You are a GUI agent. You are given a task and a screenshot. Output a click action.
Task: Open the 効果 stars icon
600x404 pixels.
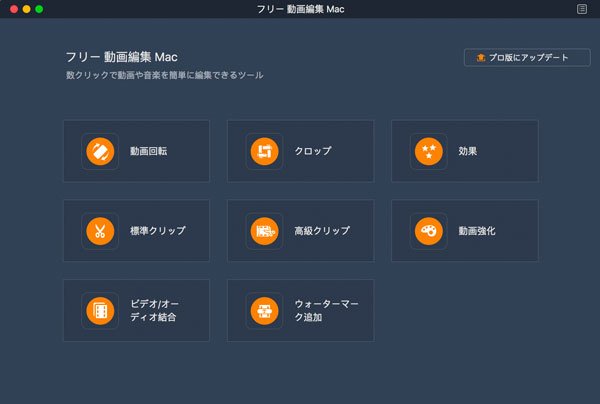click(x=429, y=152)
